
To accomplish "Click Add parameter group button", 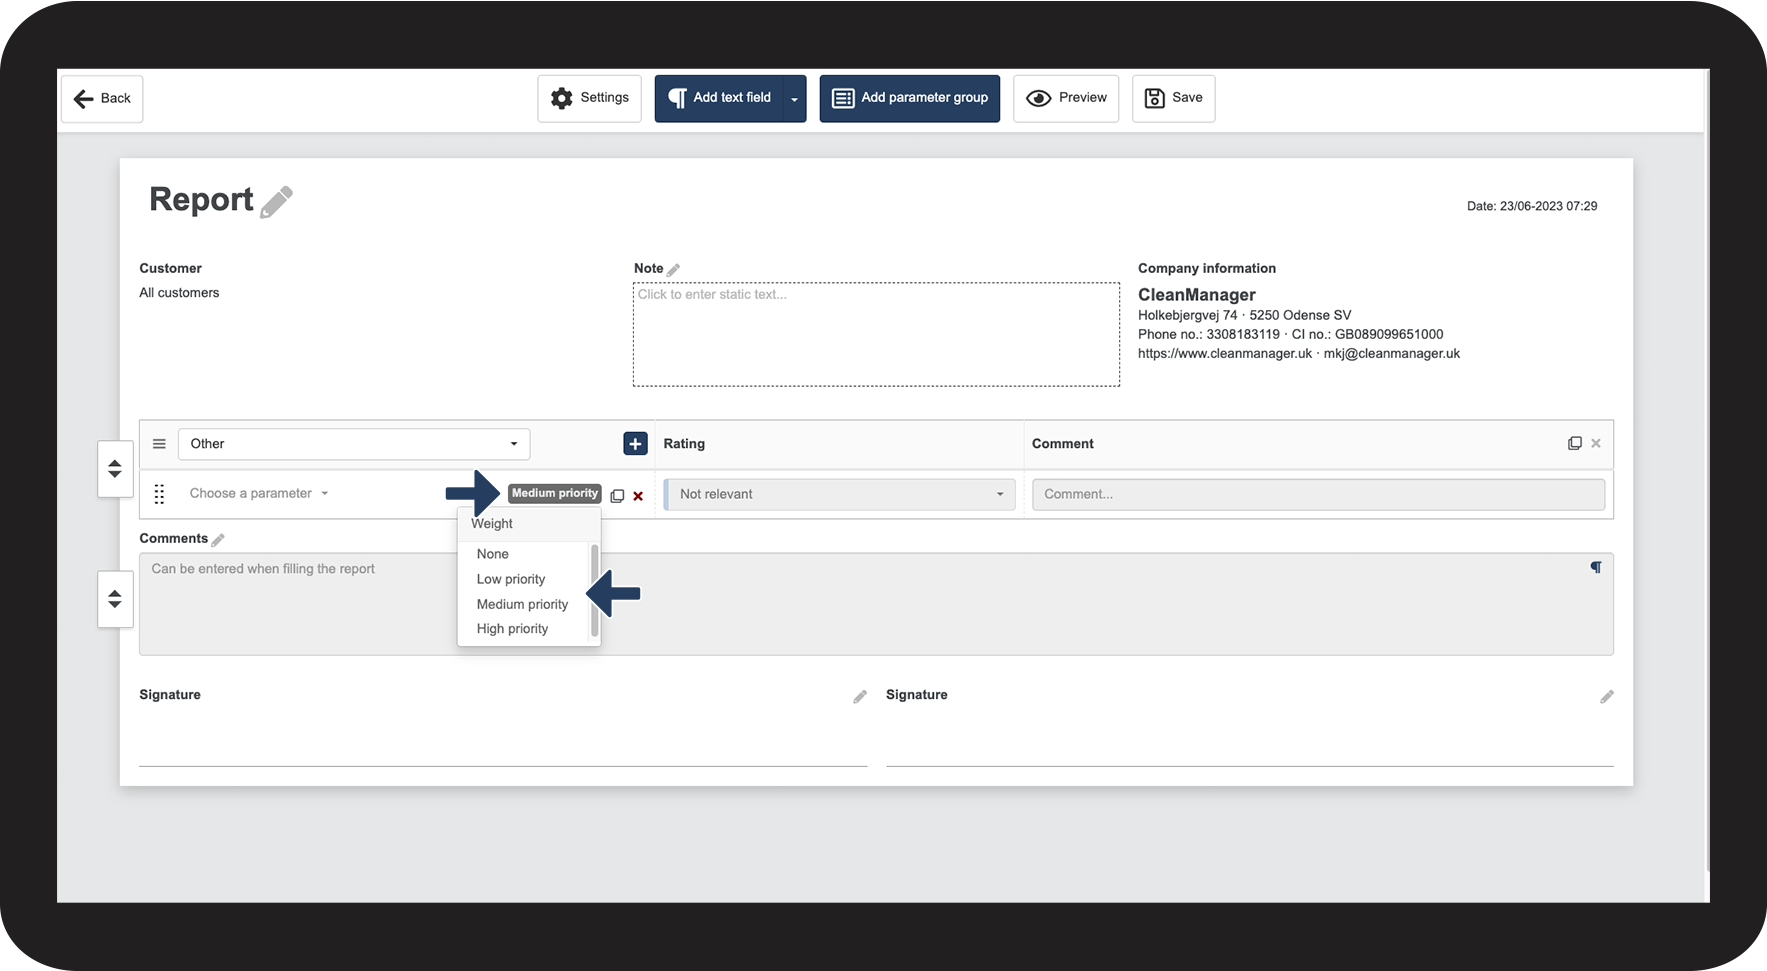I will tap(909, 98).
